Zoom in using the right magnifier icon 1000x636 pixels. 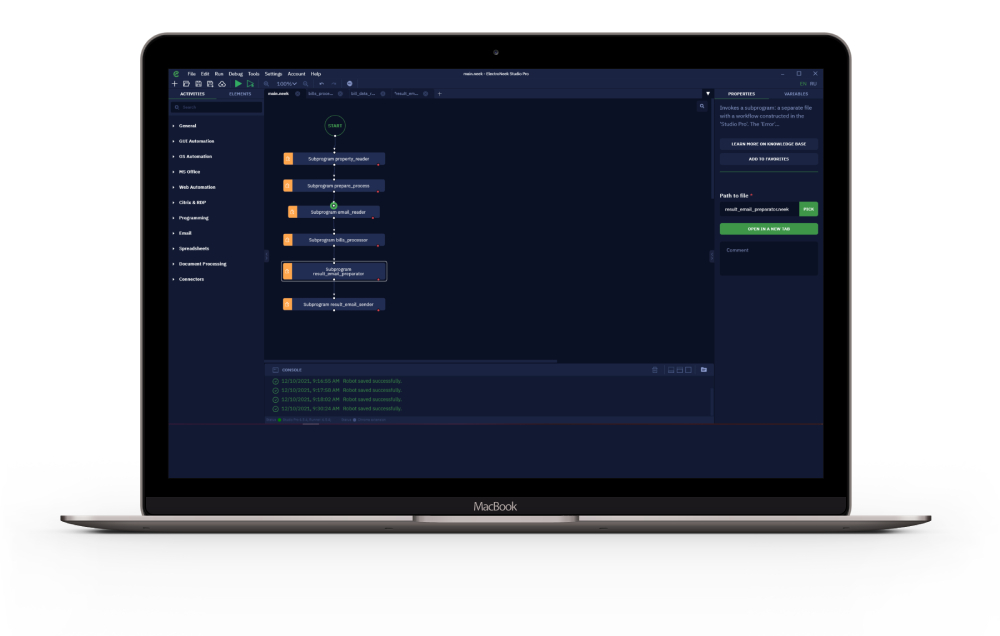pyautogui.click(x=305, y=84)
